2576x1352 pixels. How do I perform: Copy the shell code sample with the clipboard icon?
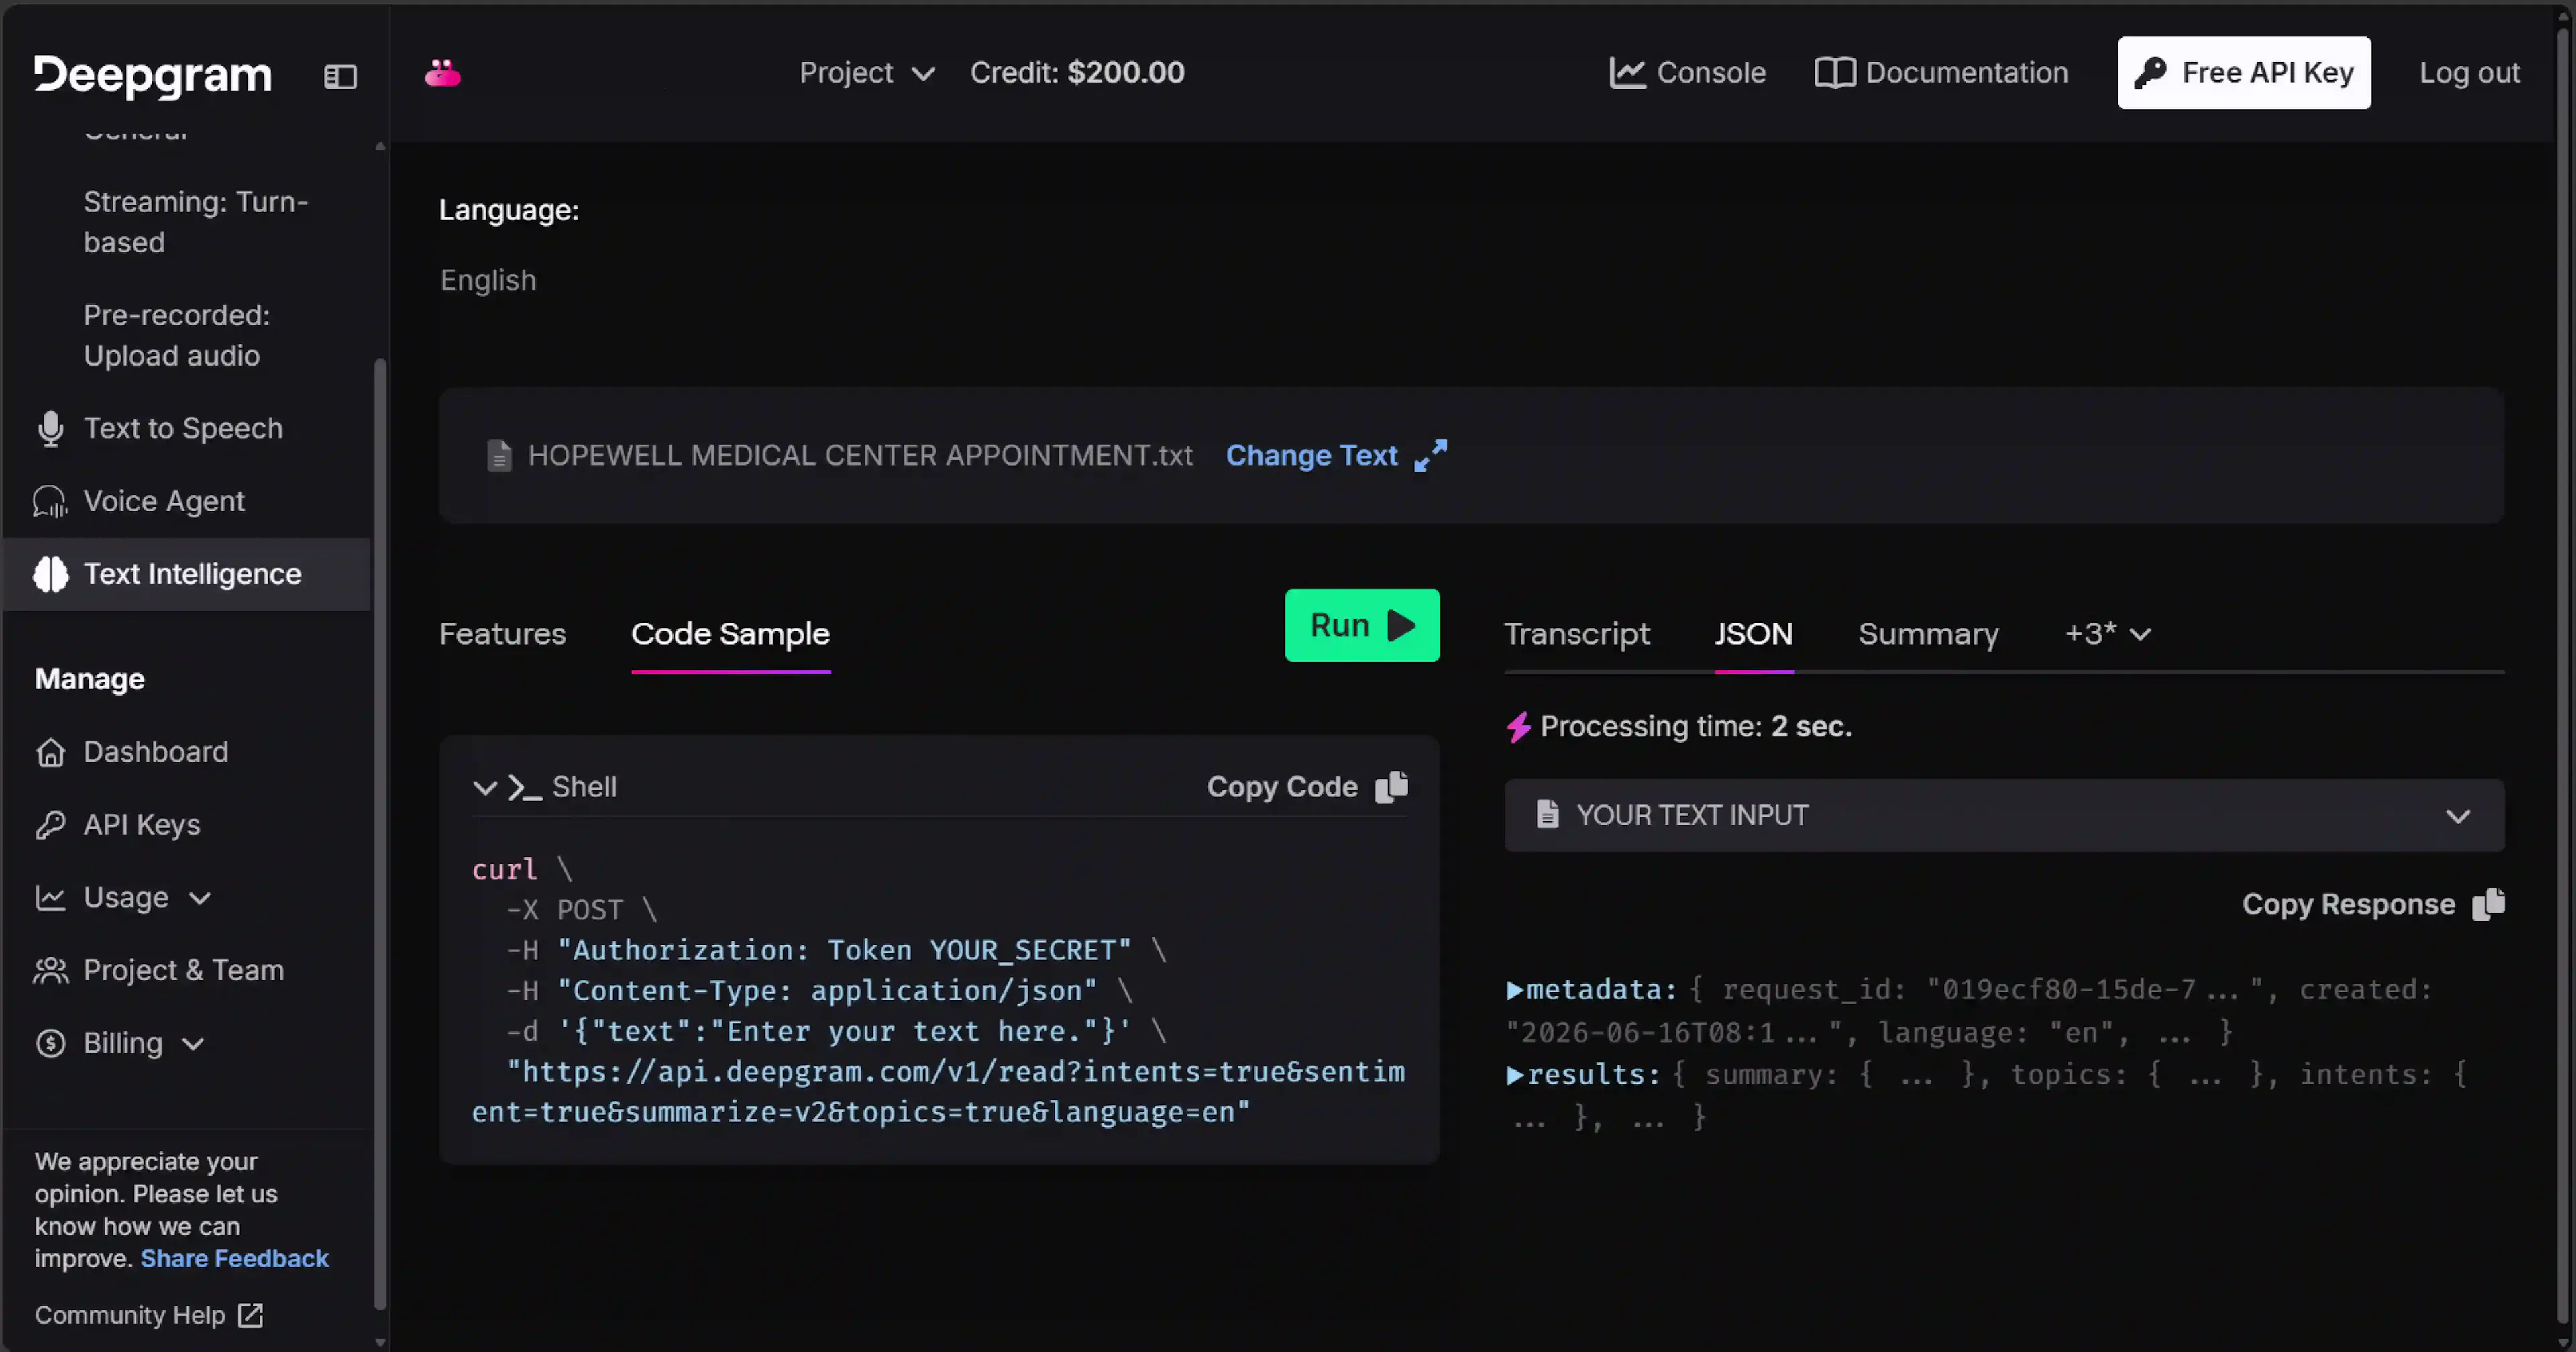coord(1391,787)
